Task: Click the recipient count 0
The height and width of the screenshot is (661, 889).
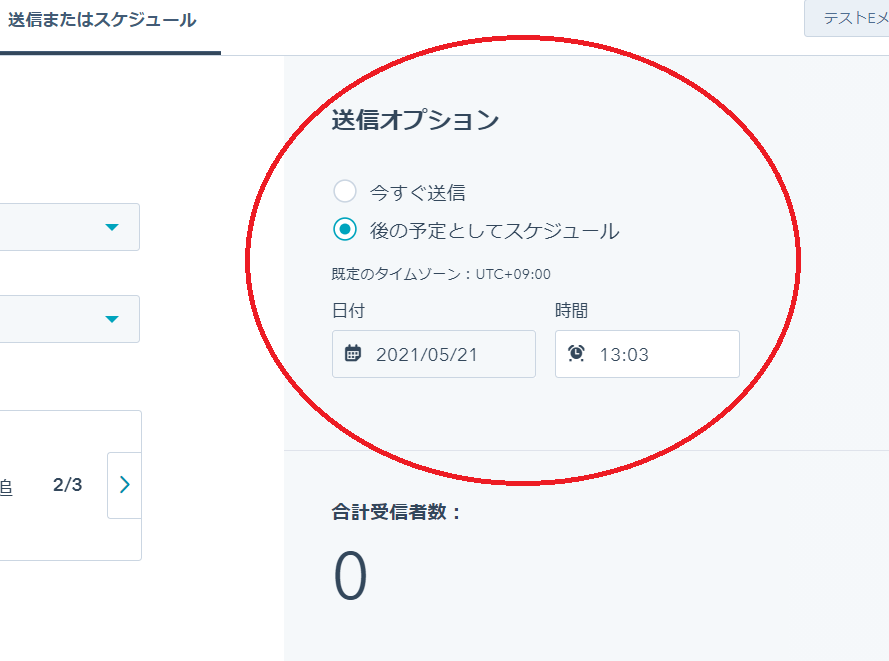Action: coord(350,575)
